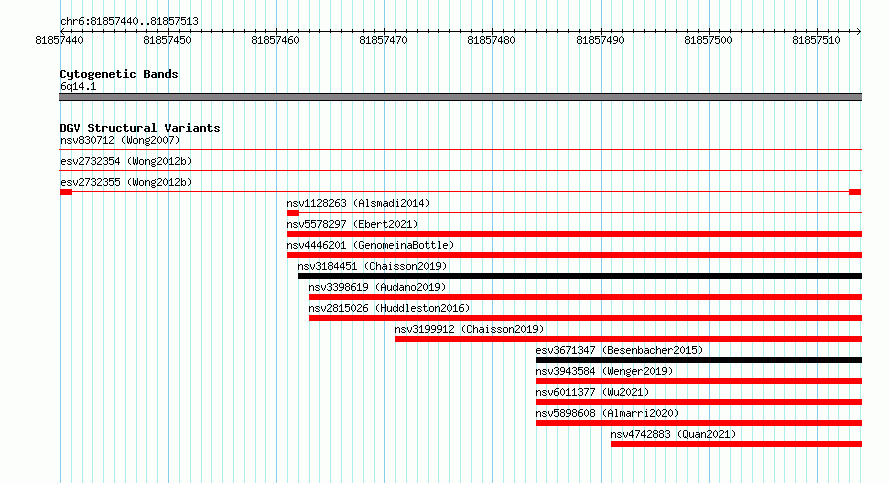The width and height of the screenshot is (890, 483).
Task: Select the nsv4742883 (Quan2021) label
Action: [673, 434]
